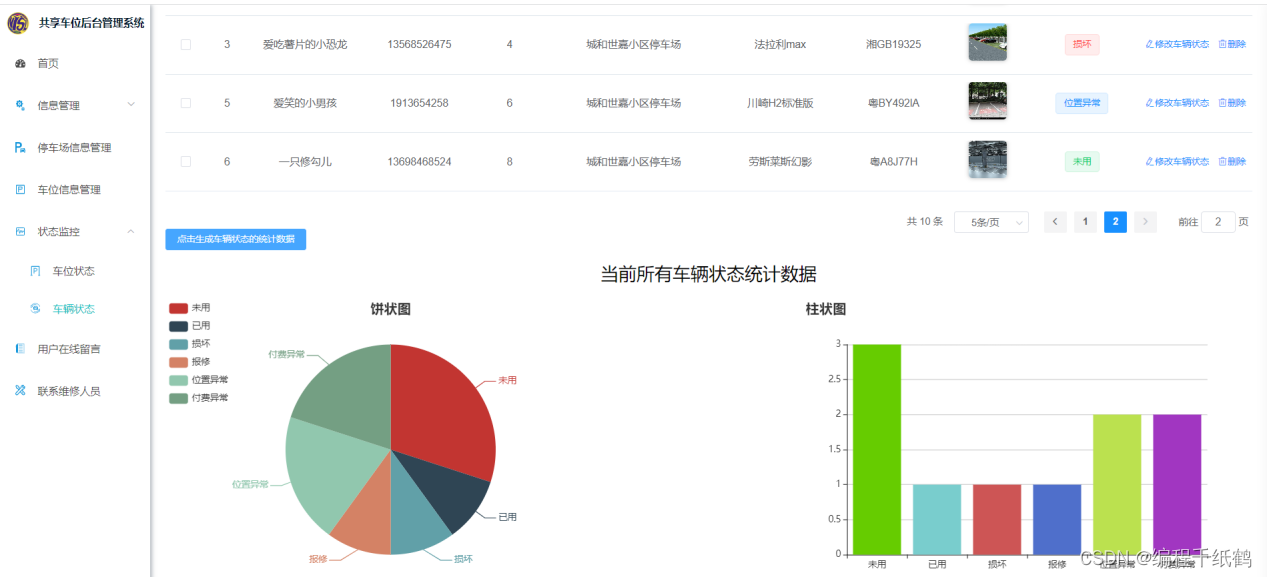Click phone number 13568526475
This screenshot has width=1267, height=577.
419,44
